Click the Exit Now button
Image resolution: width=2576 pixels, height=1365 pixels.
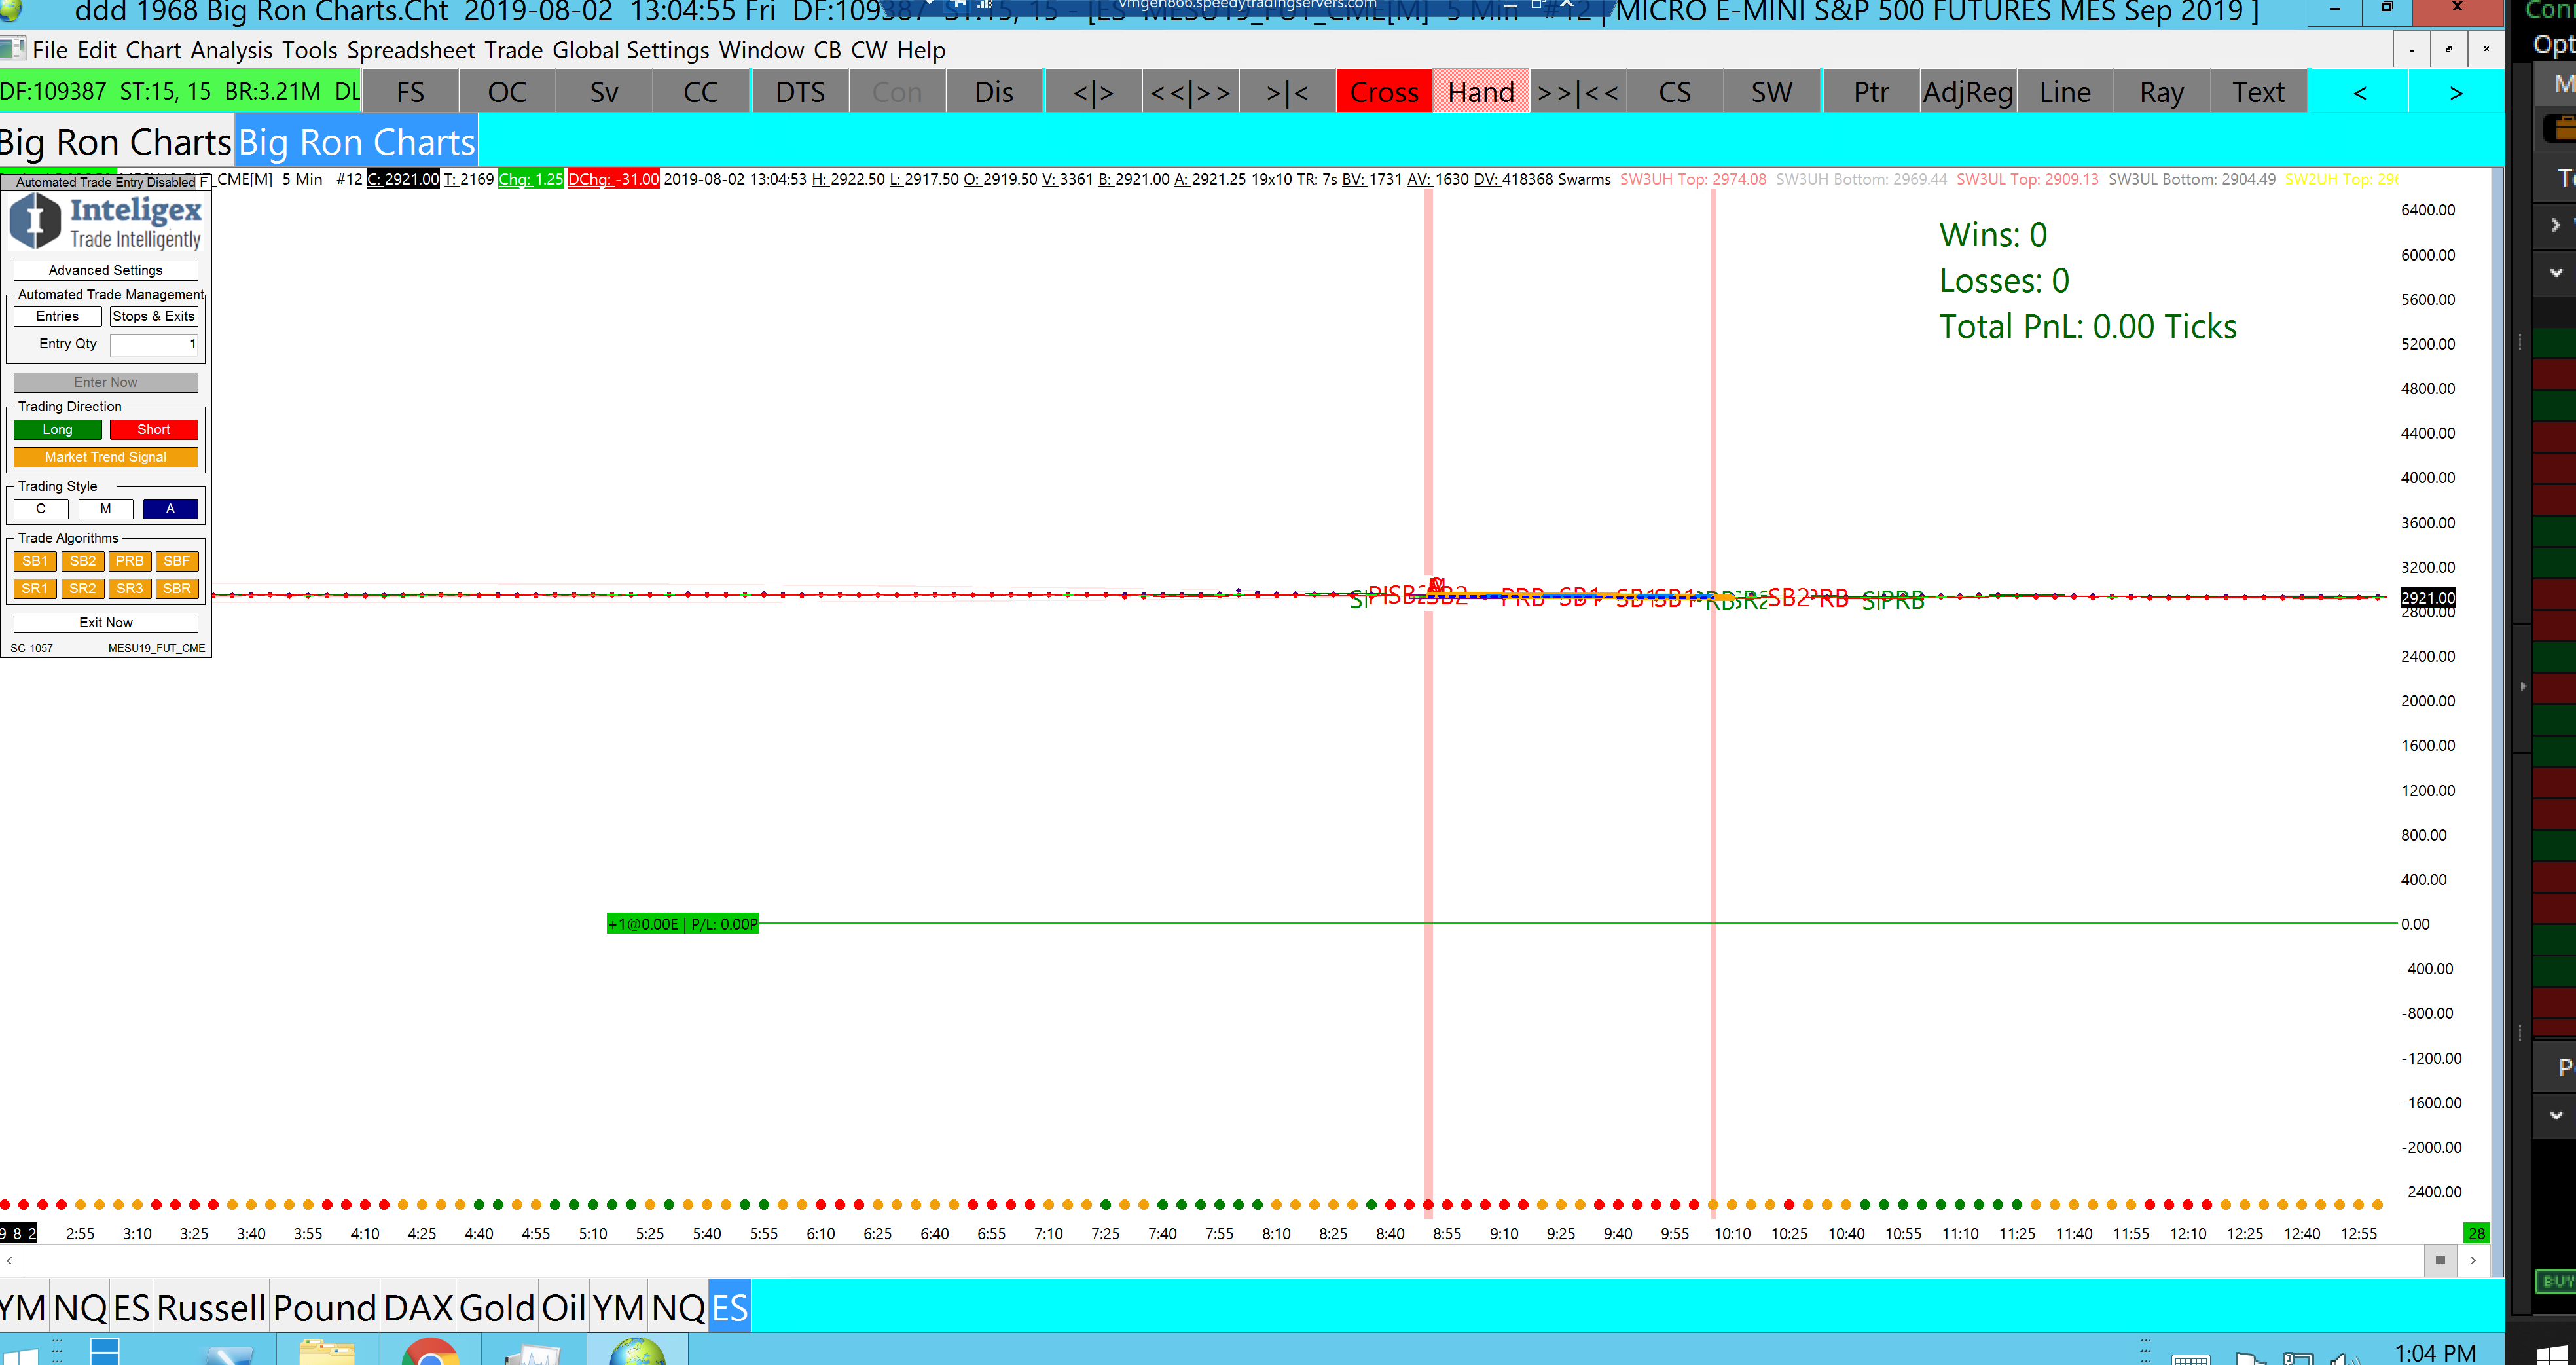tap(105, 622)
